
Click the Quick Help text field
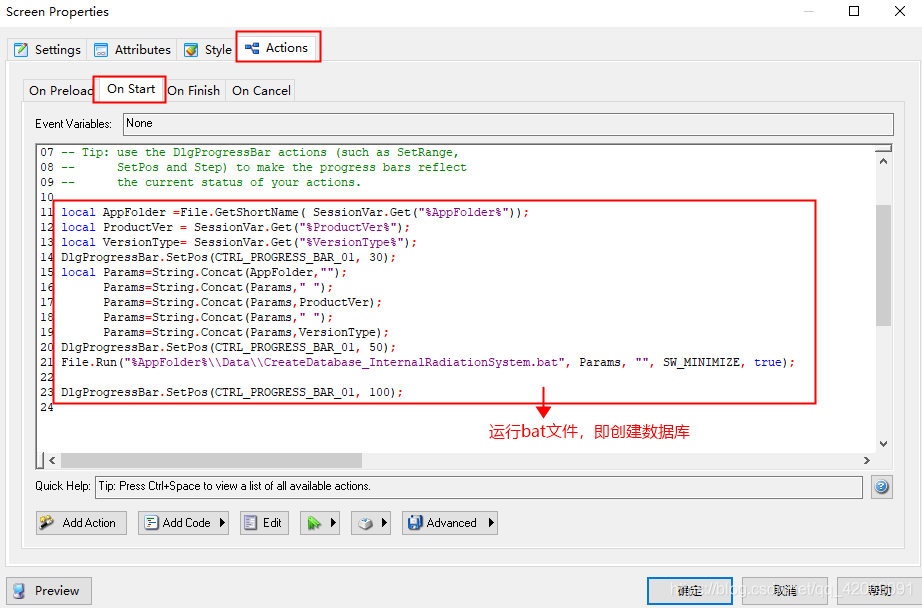(479, 487)
